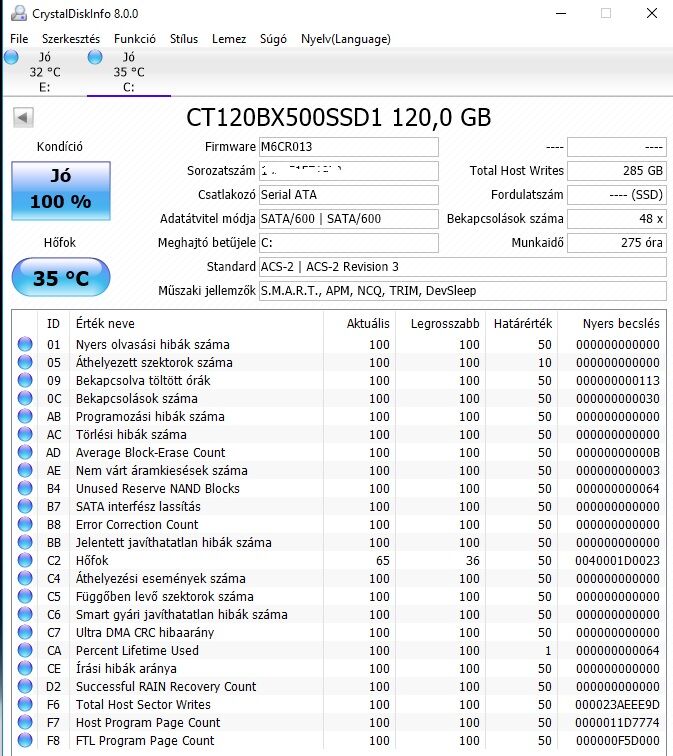Click the status orb for drive C:

(x=95, y=57)
